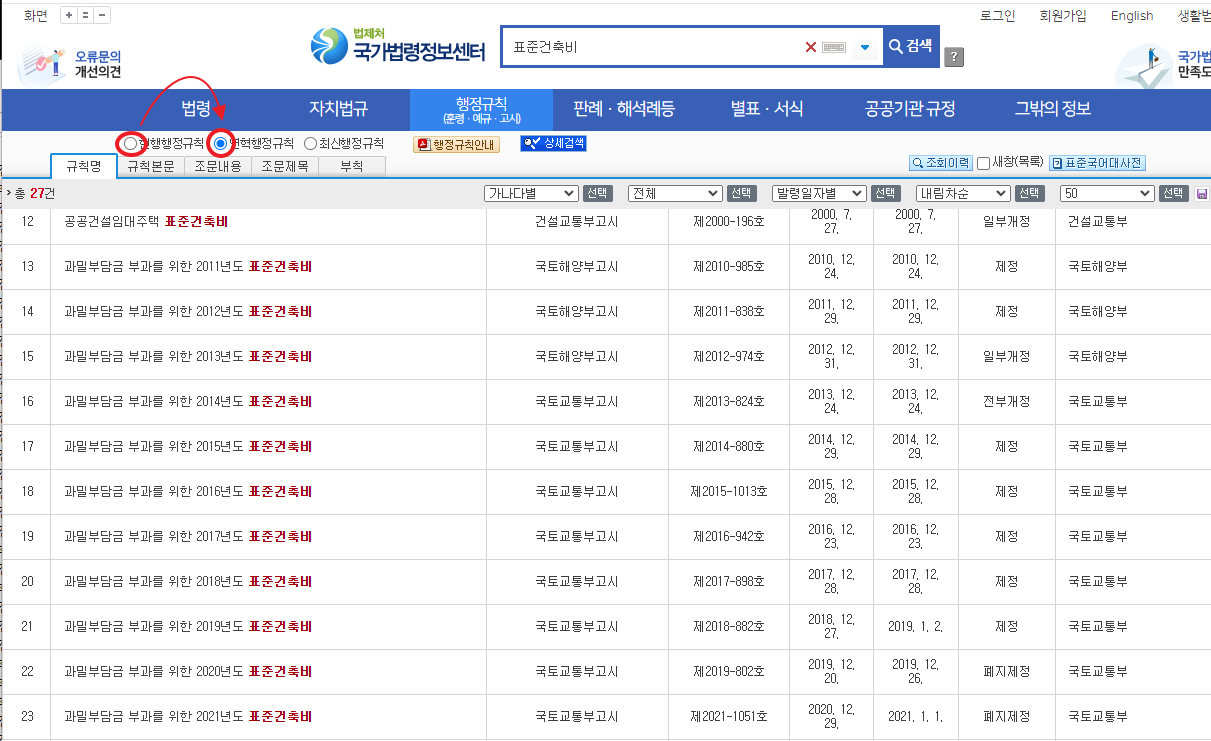Open 오류문의 개선의견 feedback icon
Screen dimensions: 1211x741
pos(70,64)
